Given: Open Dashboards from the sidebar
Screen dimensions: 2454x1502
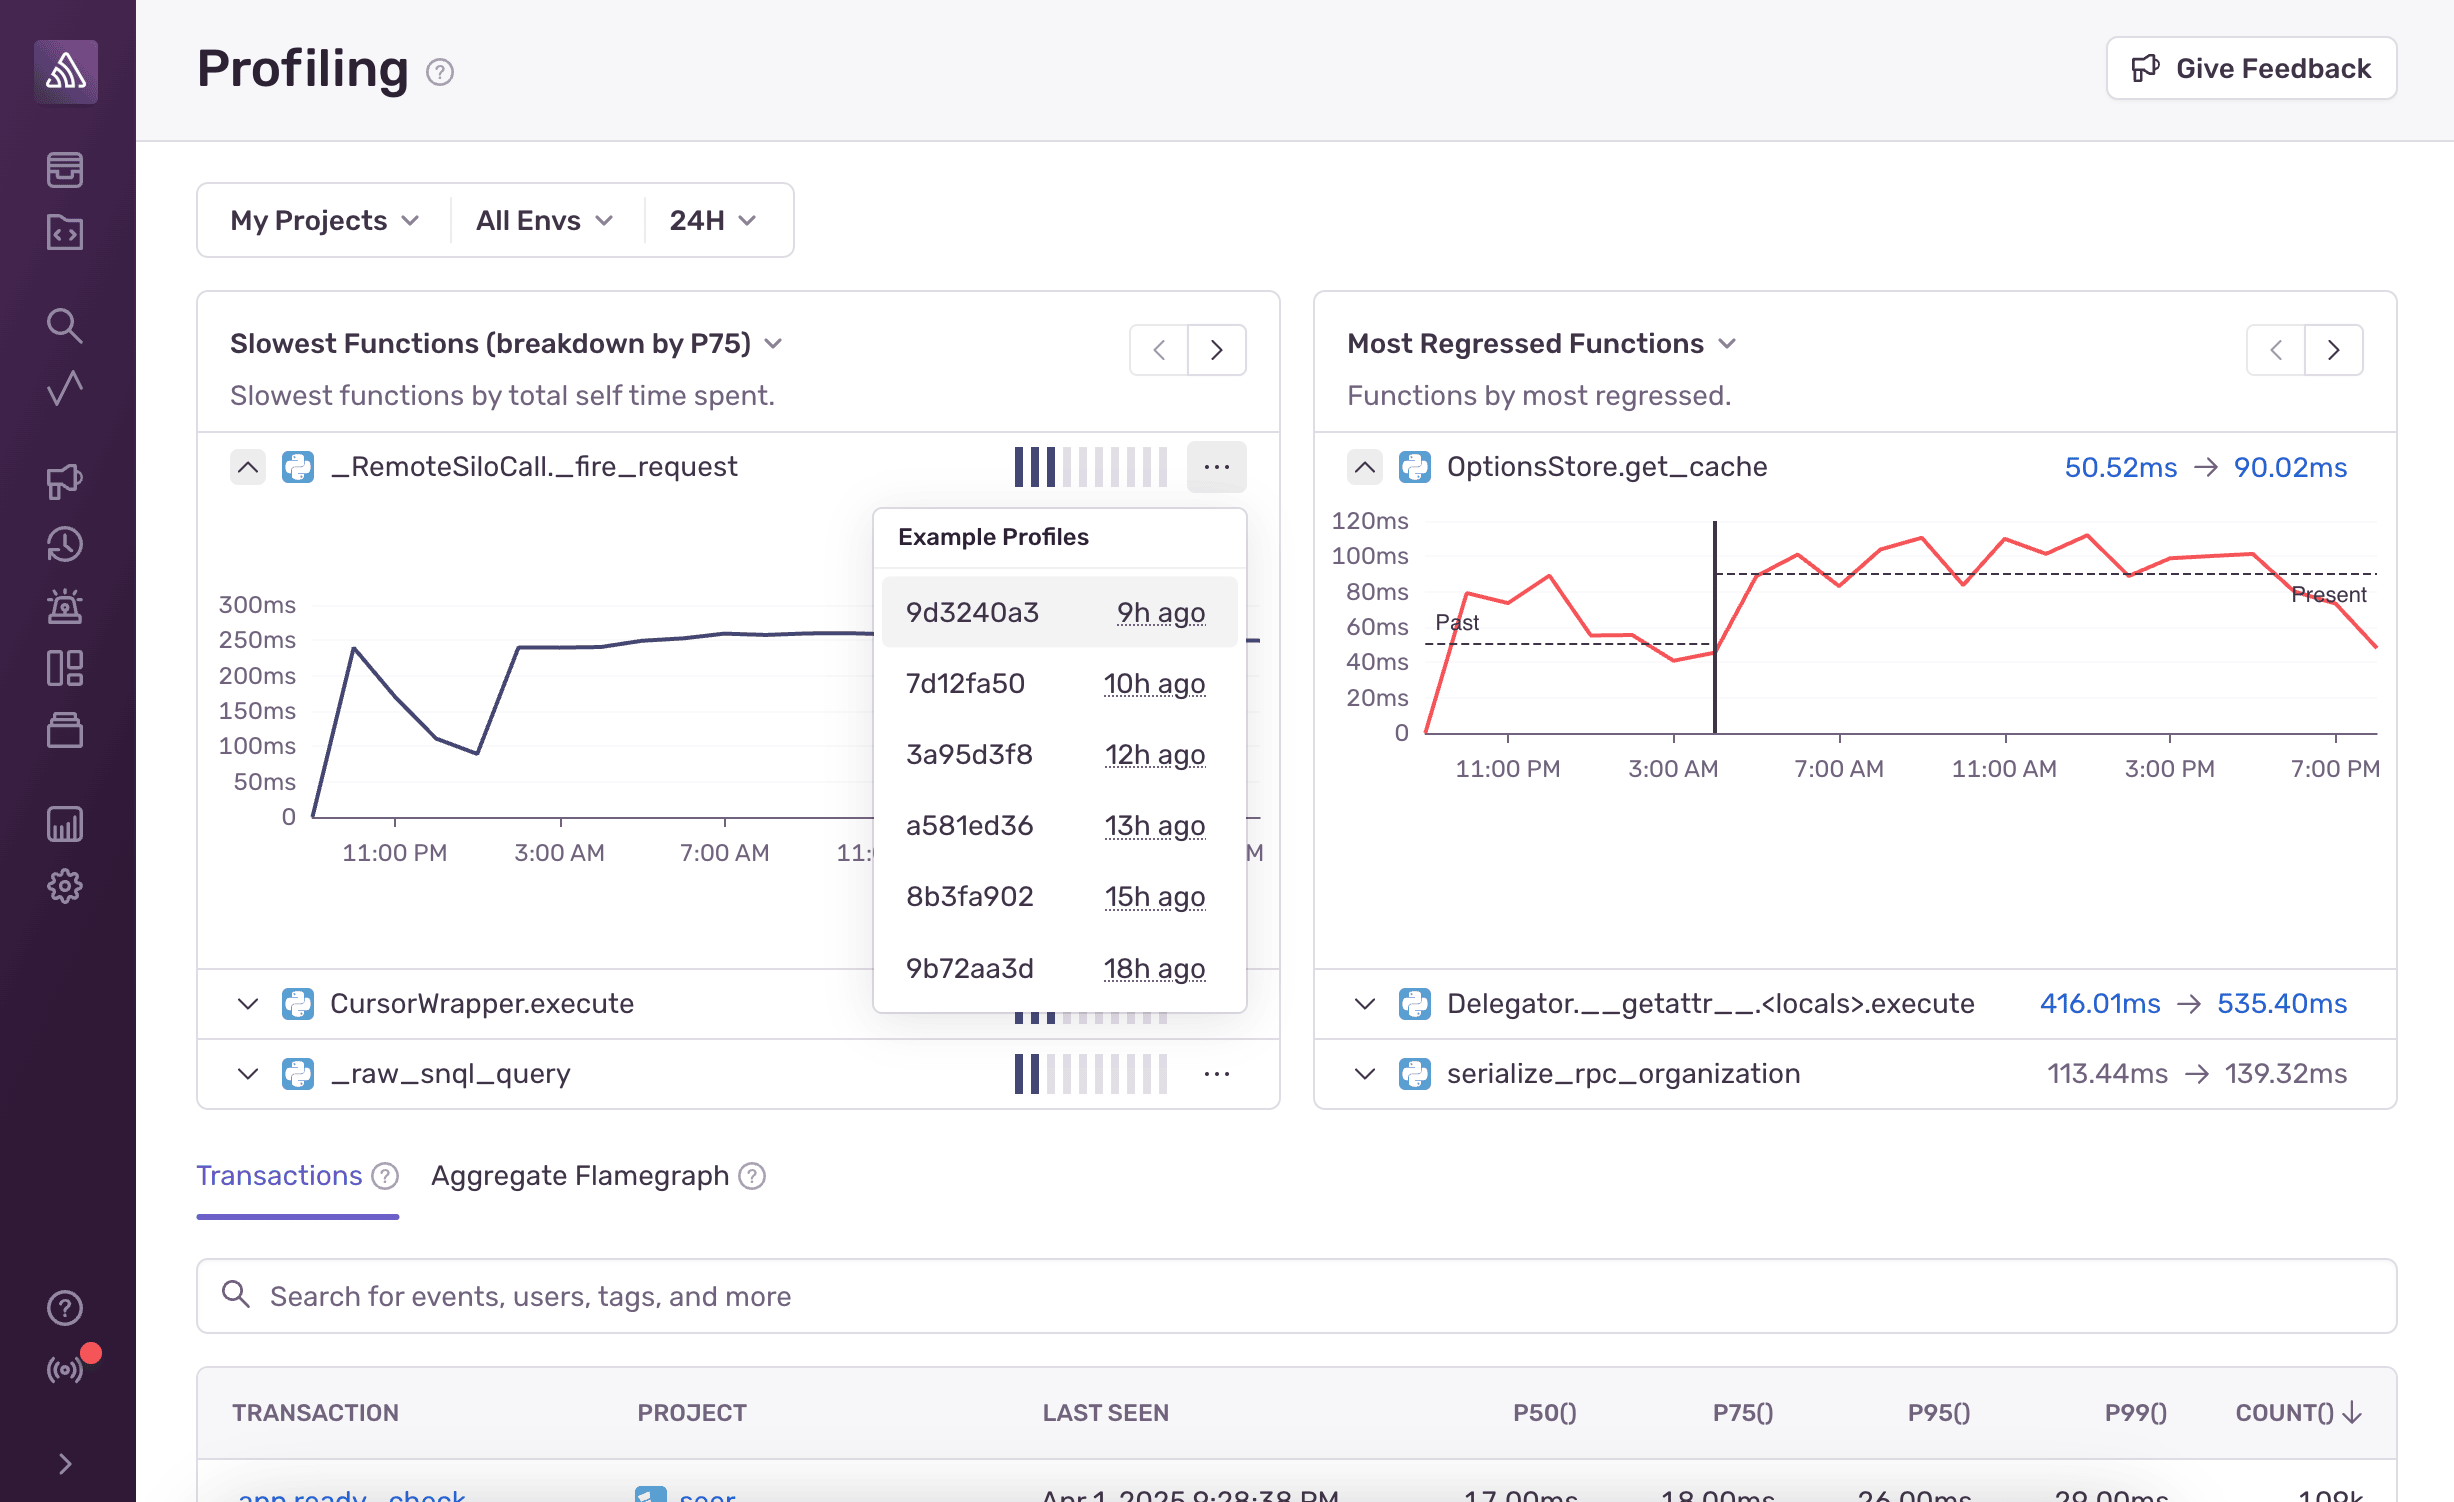Looking at the screenshot, I should pos(65,668).
